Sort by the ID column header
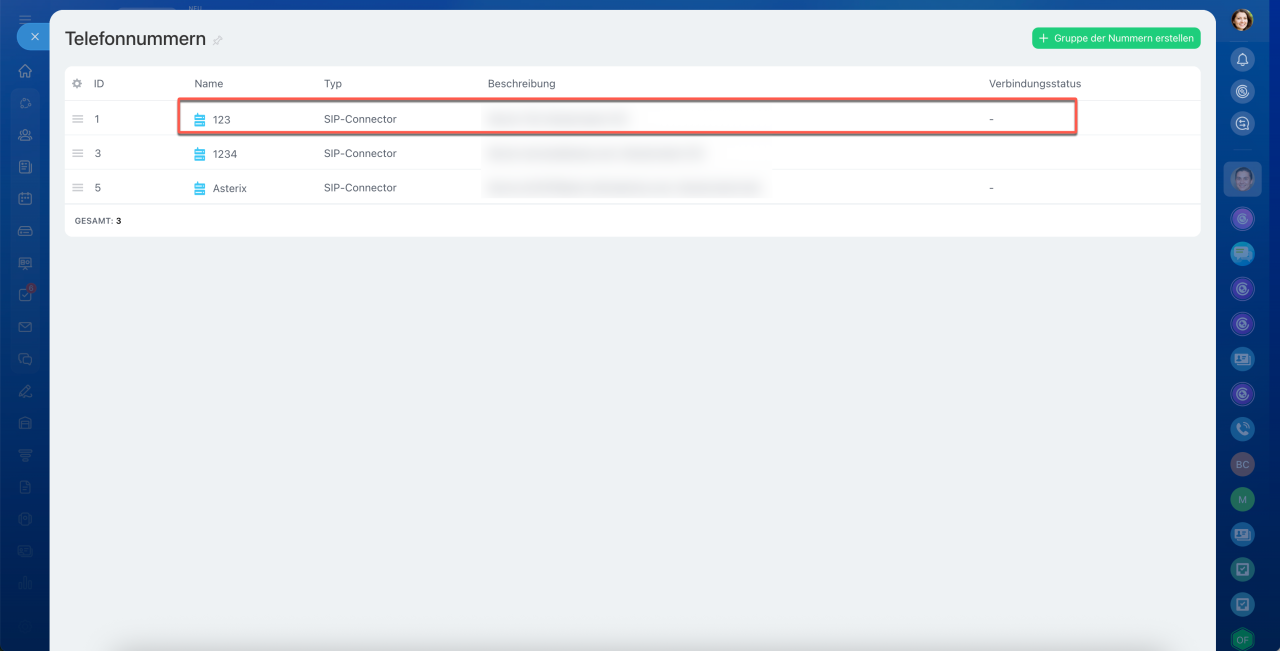The height and width of the screenshot is (651, 1280). click(x=99, y=84)
